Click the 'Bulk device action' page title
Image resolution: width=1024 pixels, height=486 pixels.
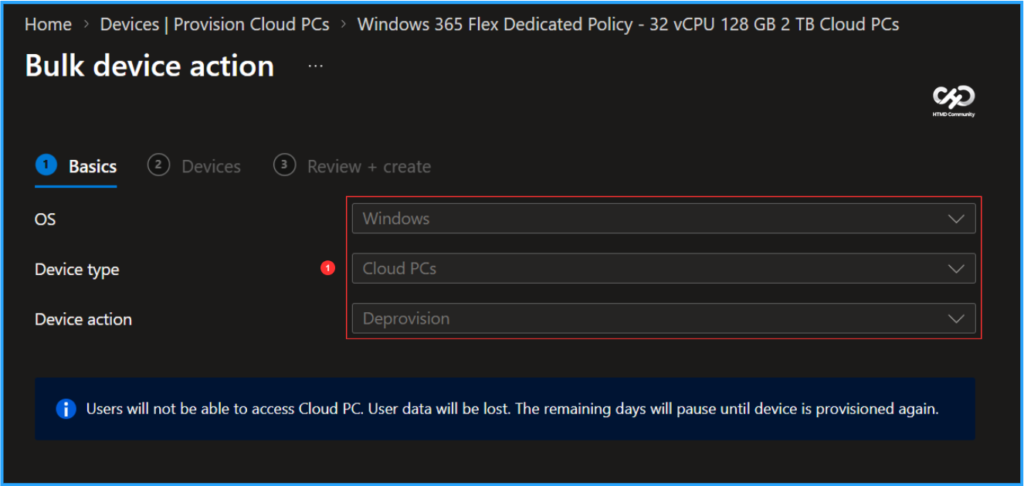tap(150, 67)
